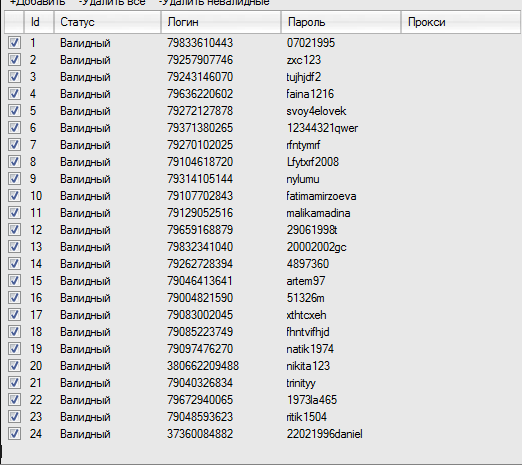Click the -Удалить все button
The width and height of the screenshot is (522, 468).
[x=112, y=3]
